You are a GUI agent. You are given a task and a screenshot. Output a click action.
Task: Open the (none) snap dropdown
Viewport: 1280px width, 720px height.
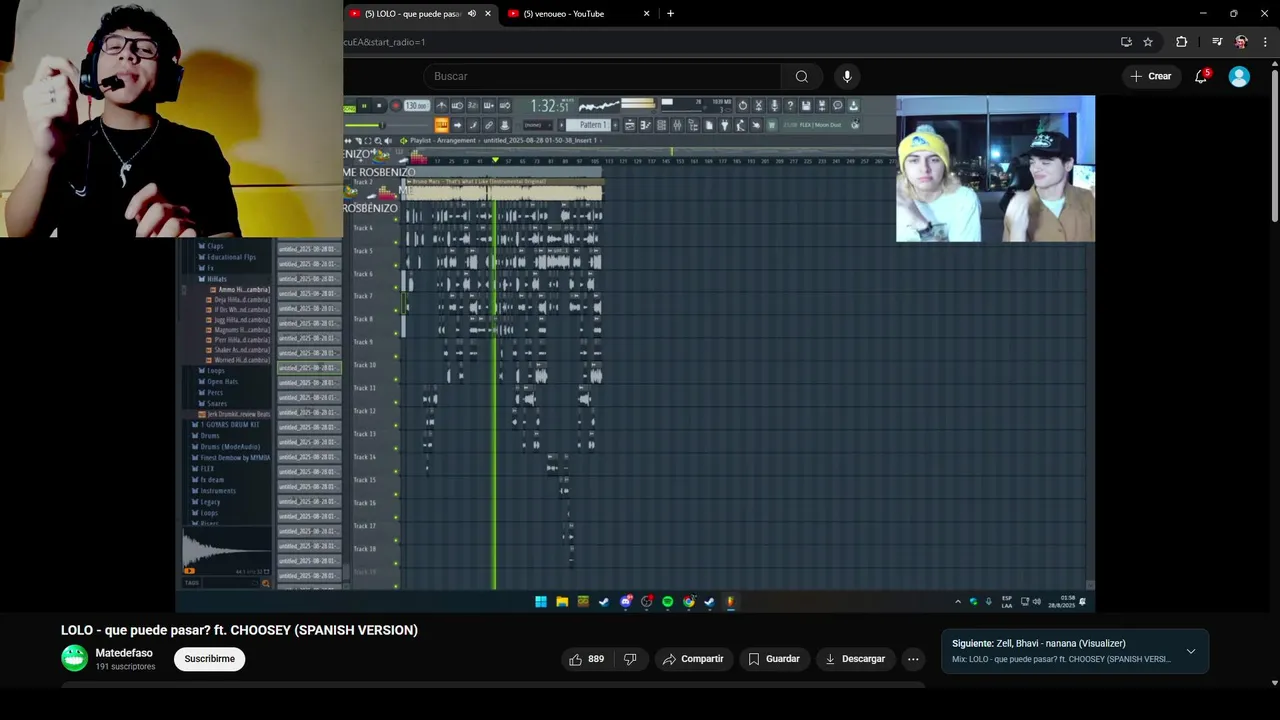pos(538,125)
